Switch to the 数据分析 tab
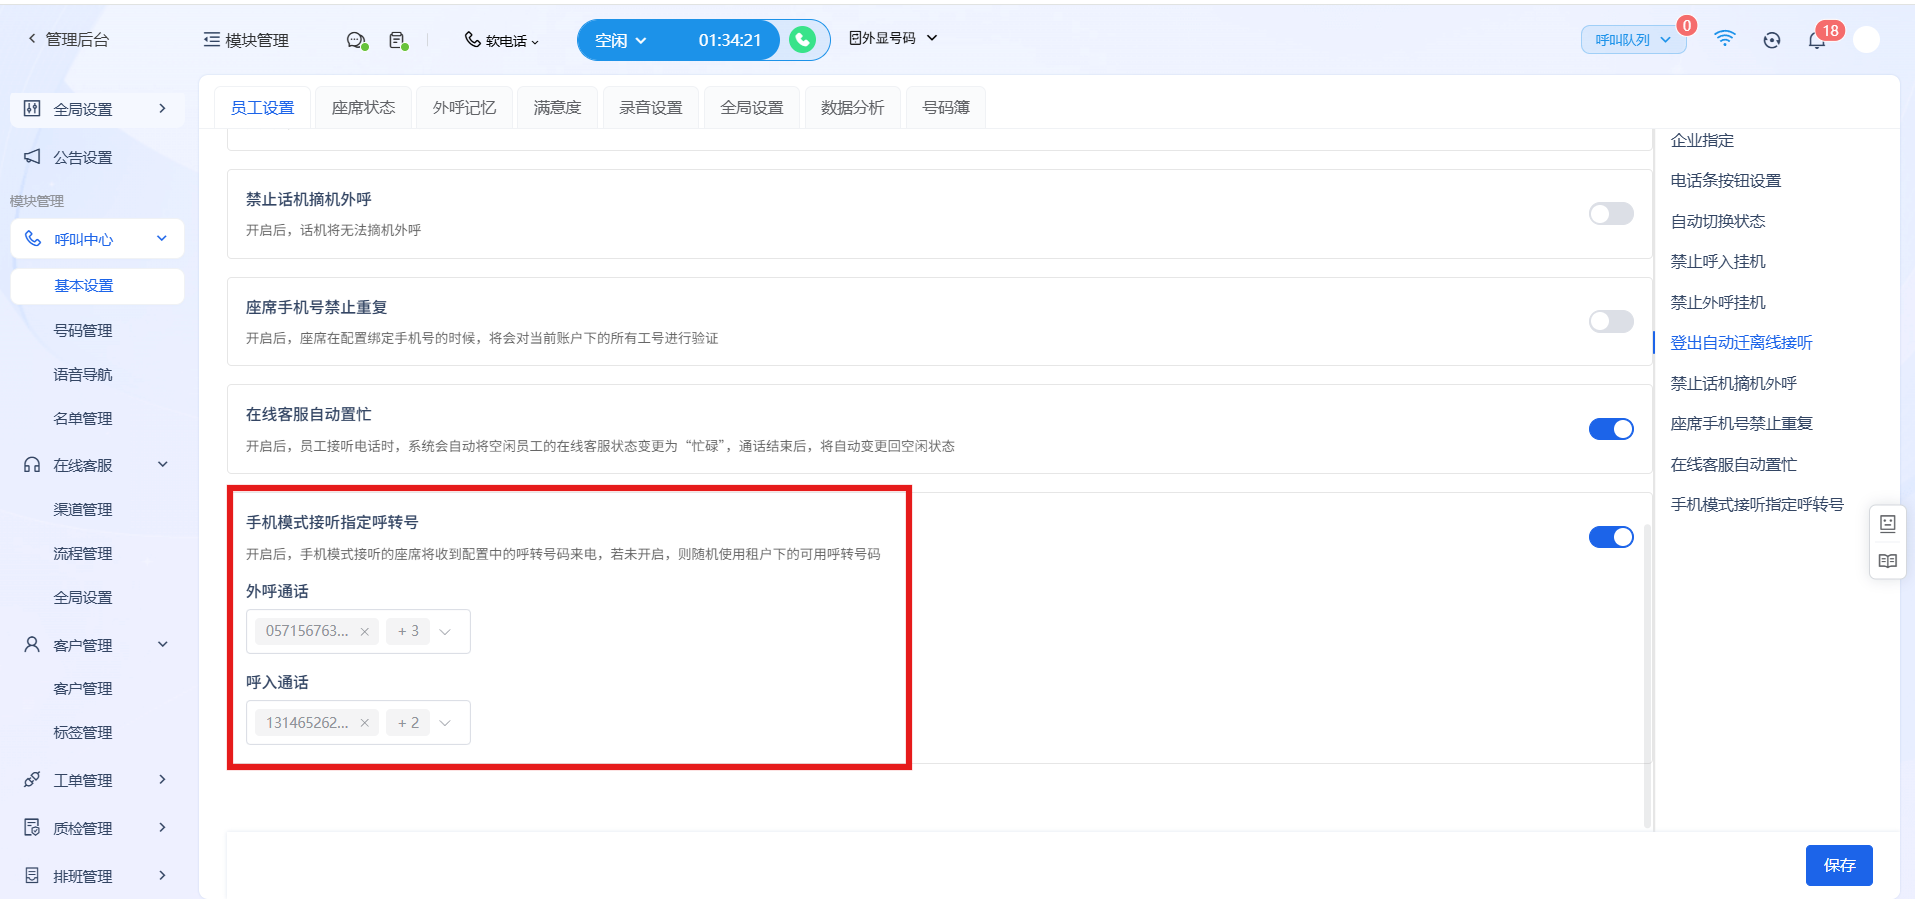This screenshot has height=899, width=1915. pos(853,108)
